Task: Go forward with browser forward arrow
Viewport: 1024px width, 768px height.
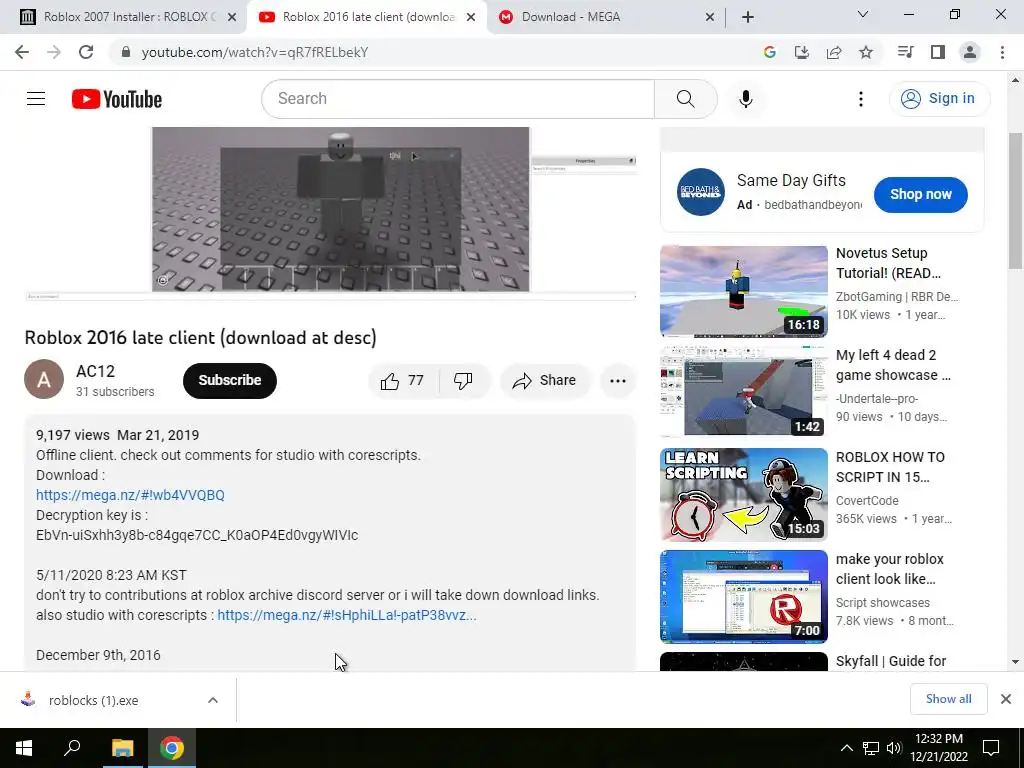Action: click(x=54, y=52)
